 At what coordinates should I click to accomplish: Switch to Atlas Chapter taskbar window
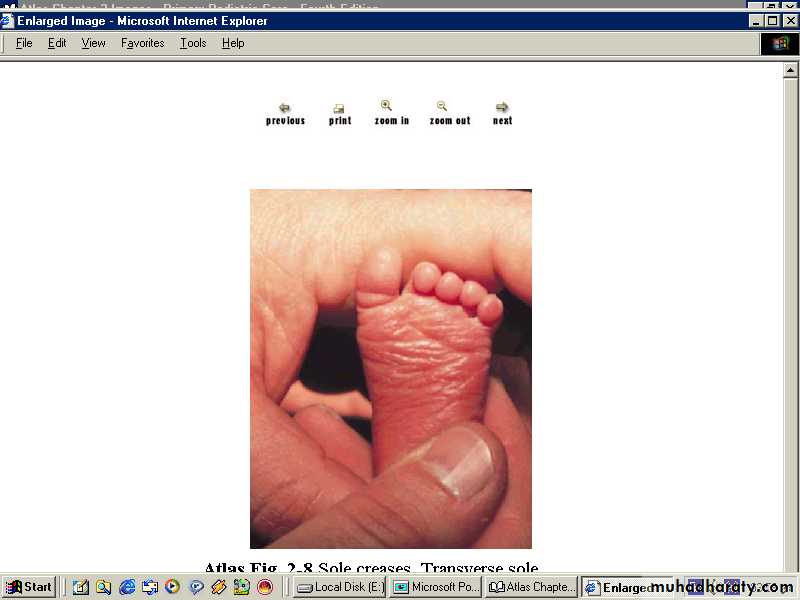point(531,587)
